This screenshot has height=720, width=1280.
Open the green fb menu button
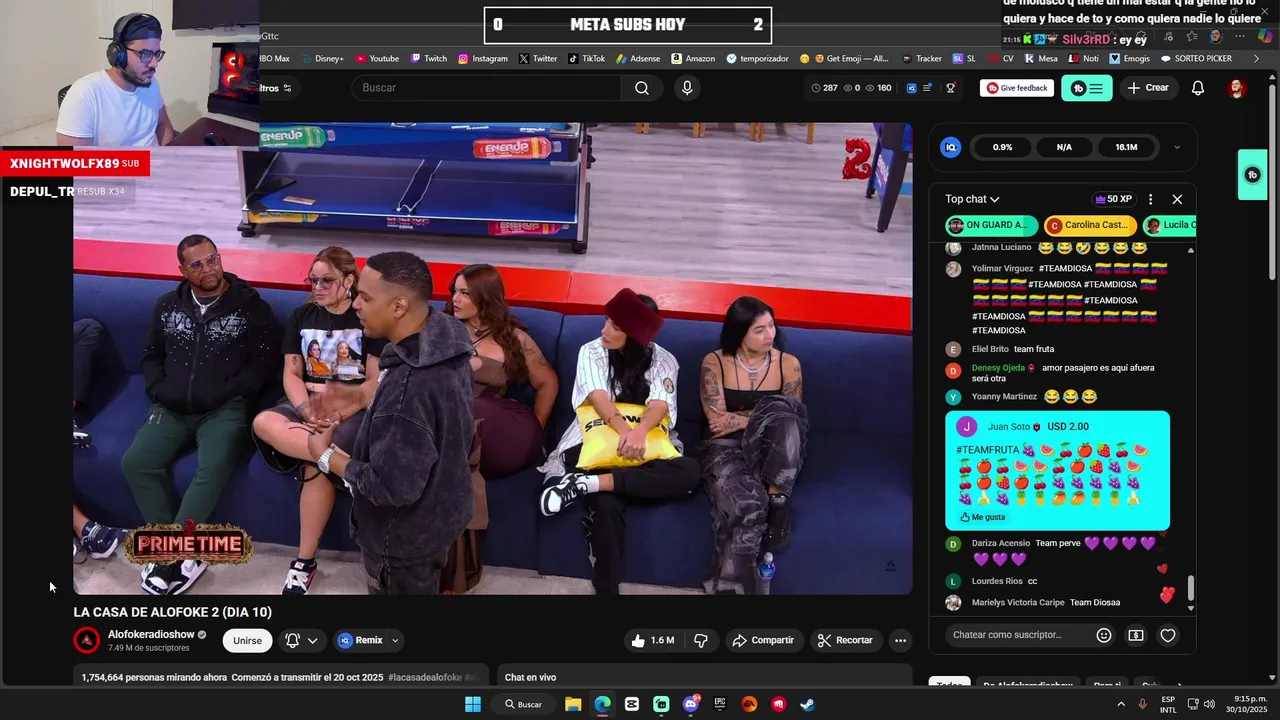[1086, 88]
